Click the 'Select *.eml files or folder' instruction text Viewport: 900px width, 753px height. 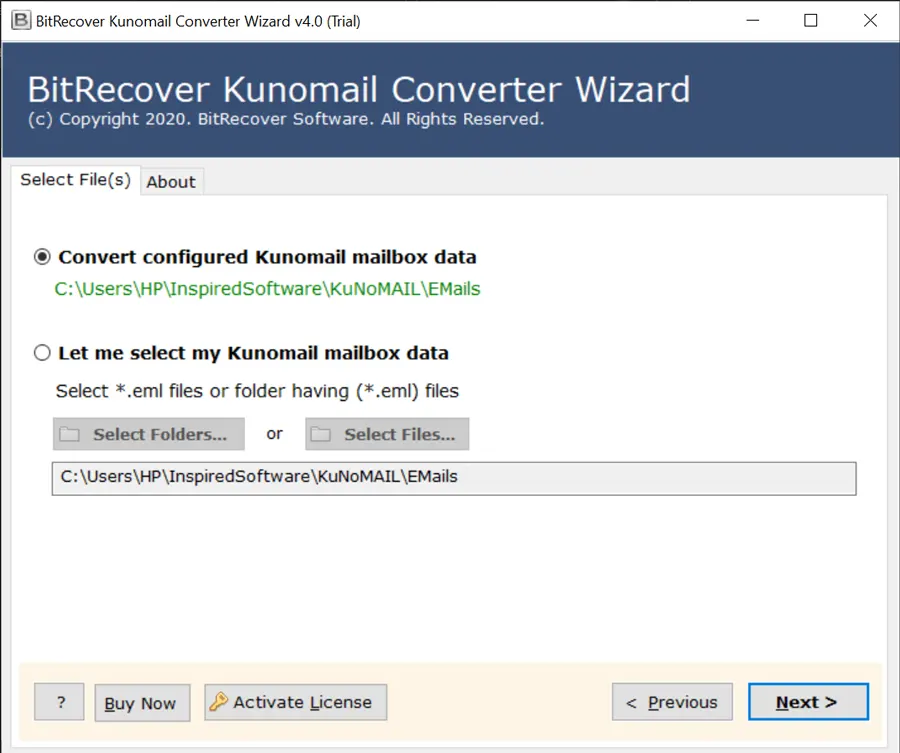click(x=257, y=391)
